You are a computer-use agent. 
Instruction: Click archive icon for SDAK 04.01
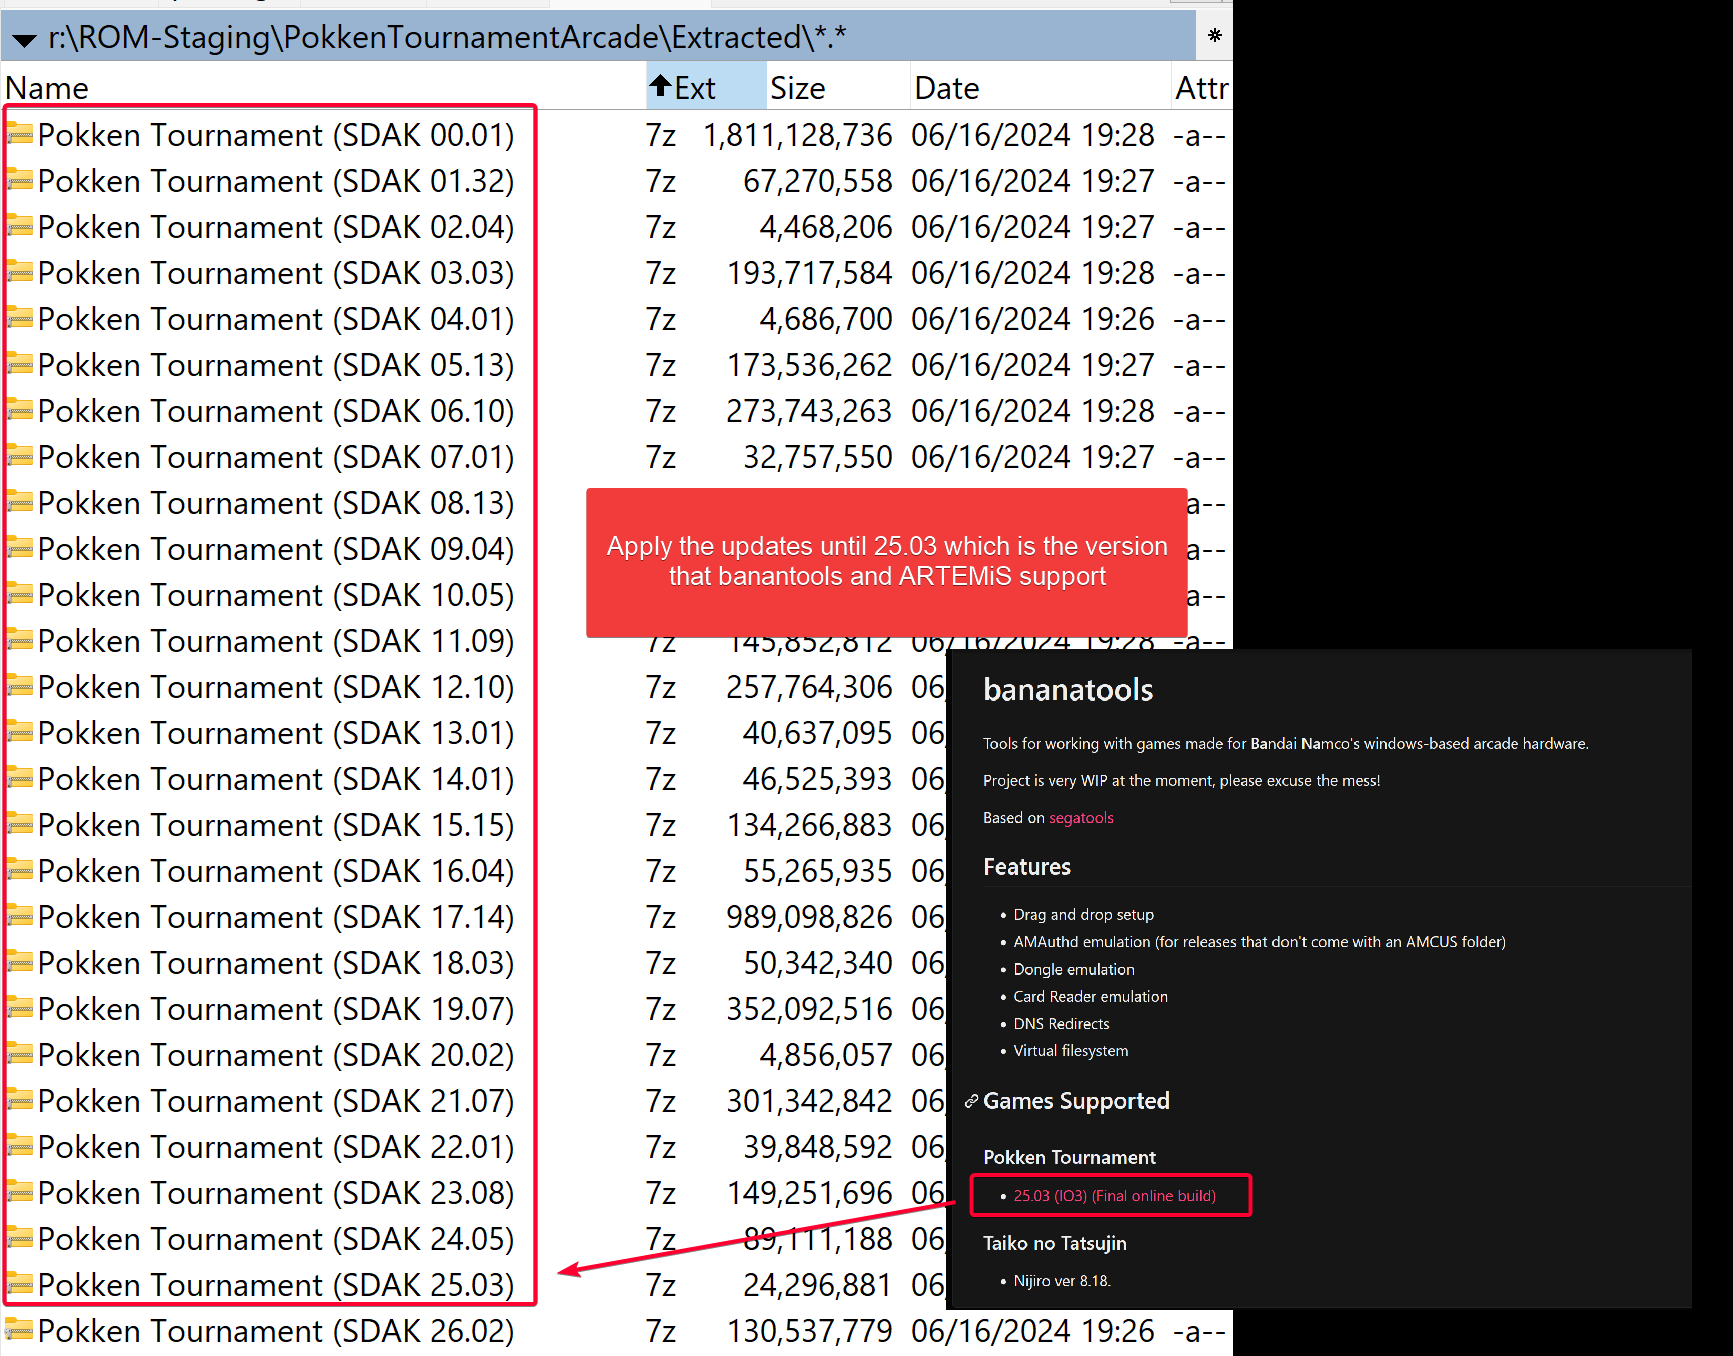(21, 318)
